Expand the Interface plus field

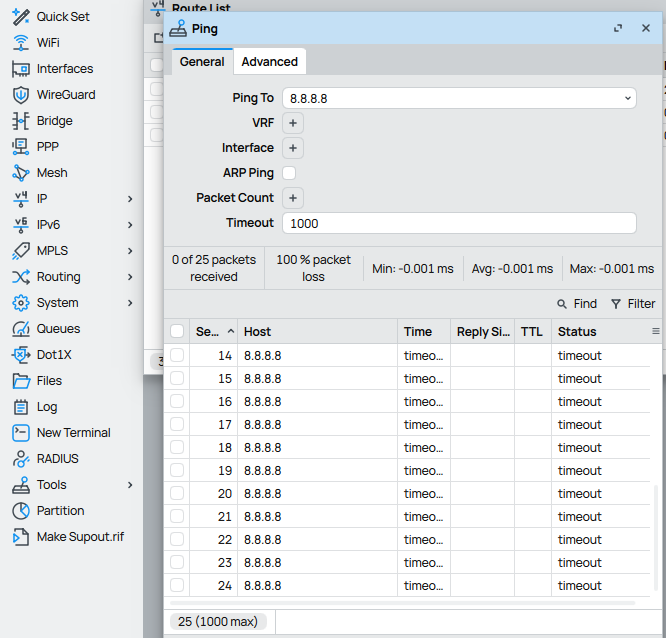click(293, 148)
